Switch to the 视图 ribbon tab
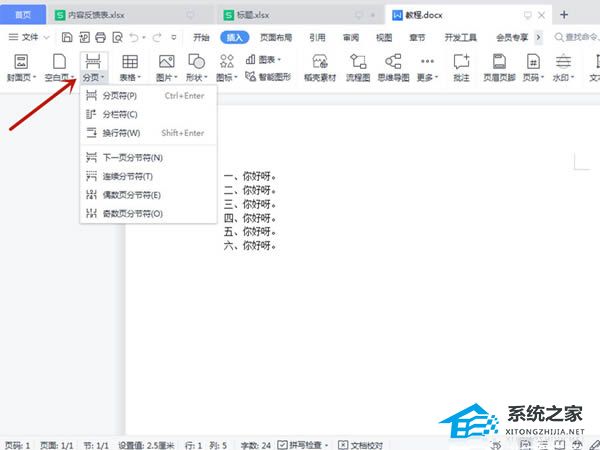 (384, 38)
